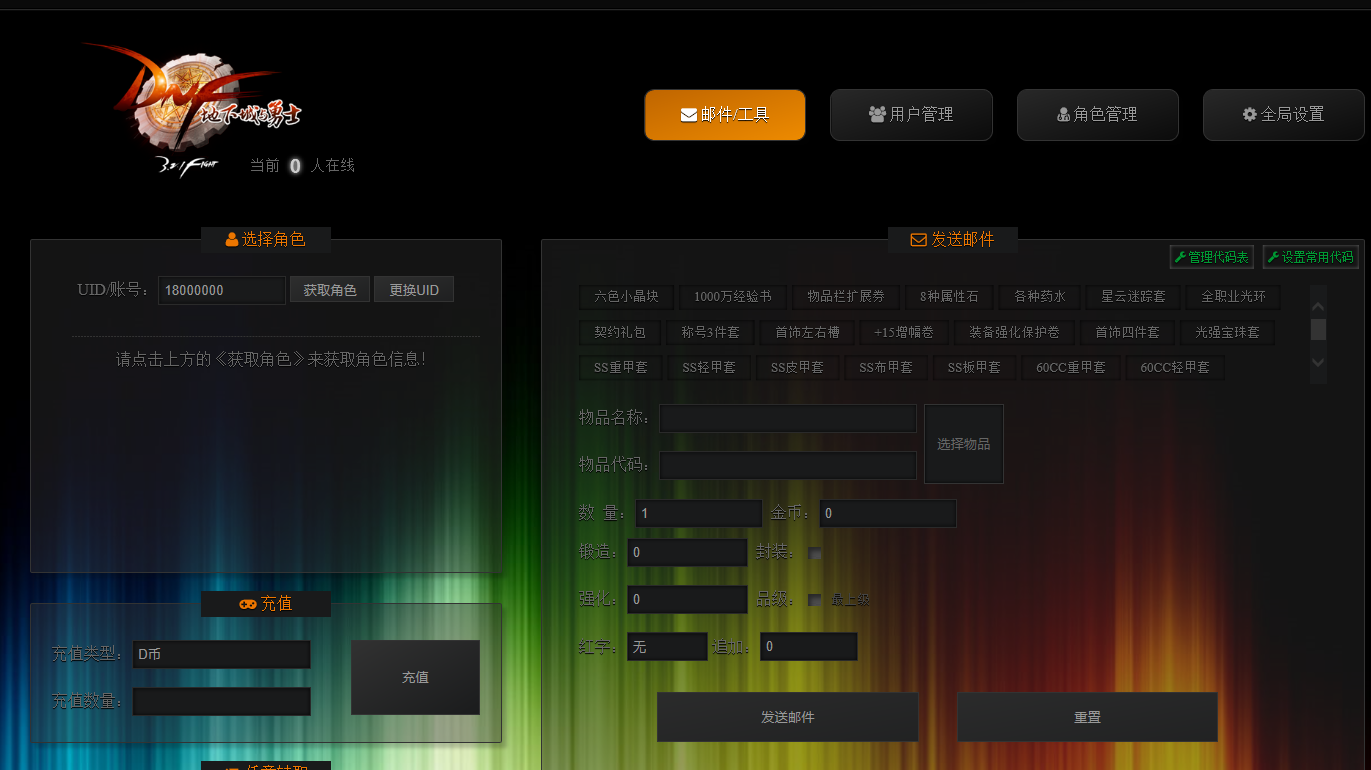Click the envelope icon in 发送邮件 panel header
Screen dimensions: 1371x770
tap(918, 240)
